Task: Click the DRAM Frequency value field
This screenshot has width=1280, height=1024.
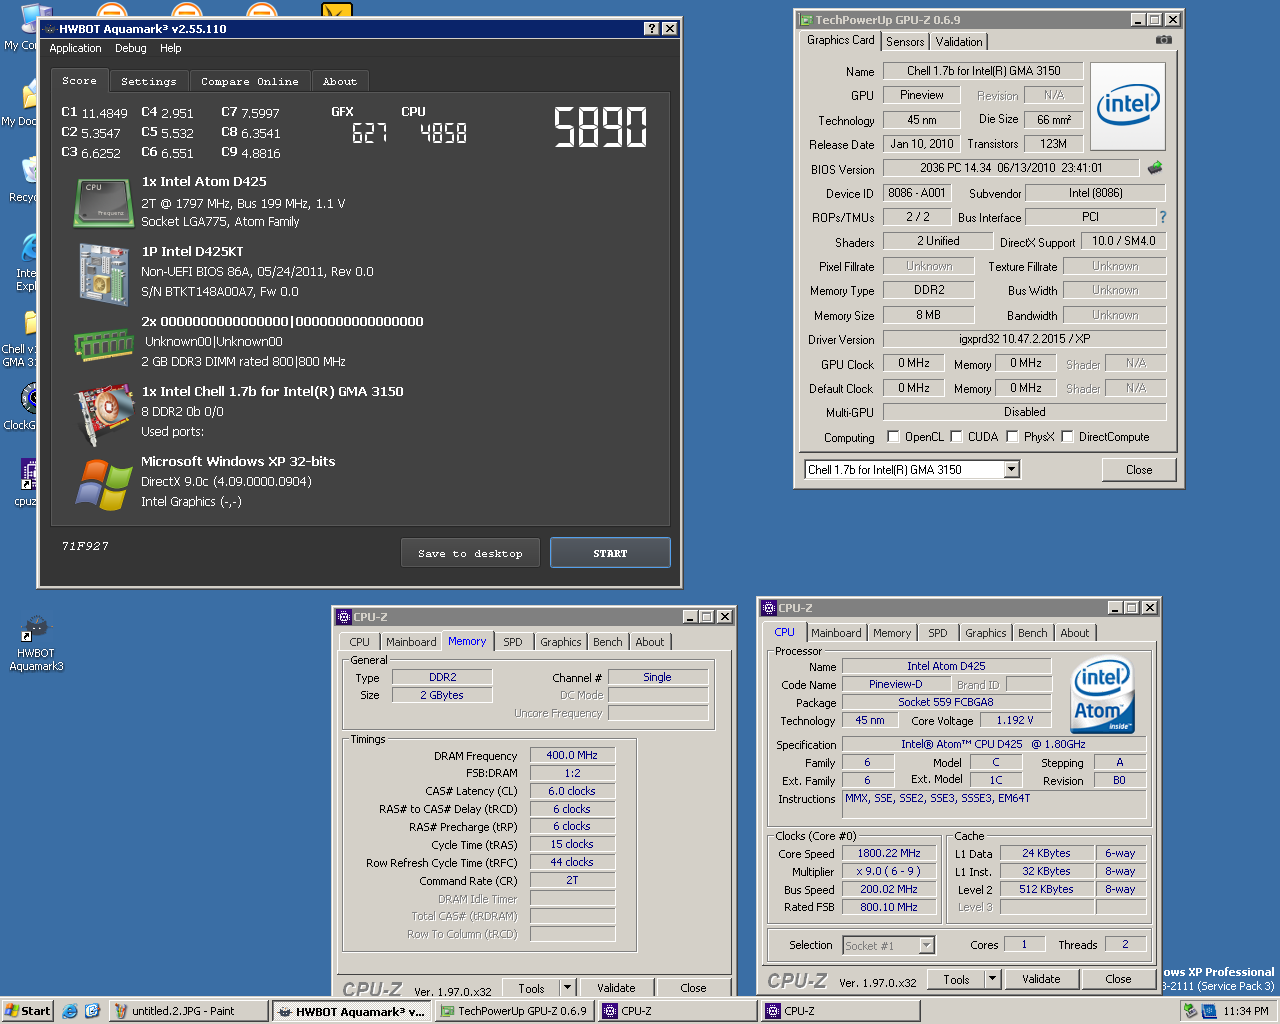Action: (x=572, y=756)
